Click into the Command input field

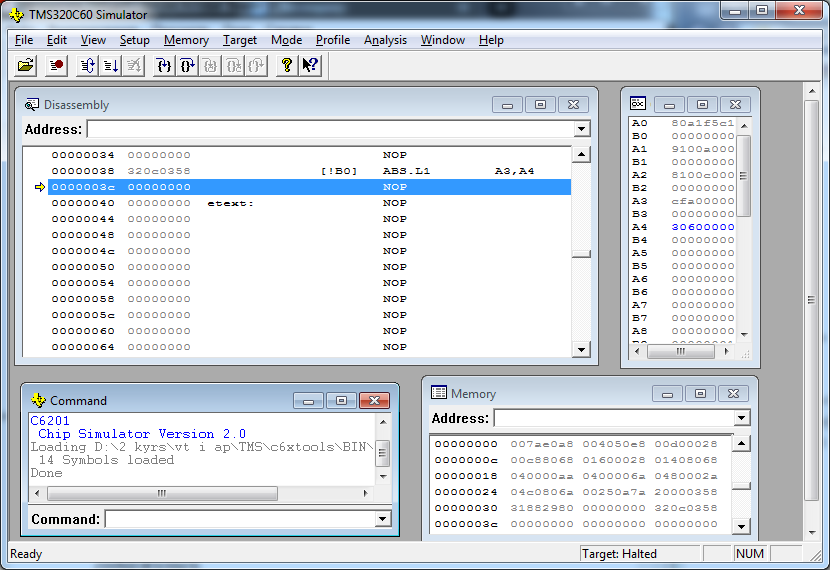240,519
